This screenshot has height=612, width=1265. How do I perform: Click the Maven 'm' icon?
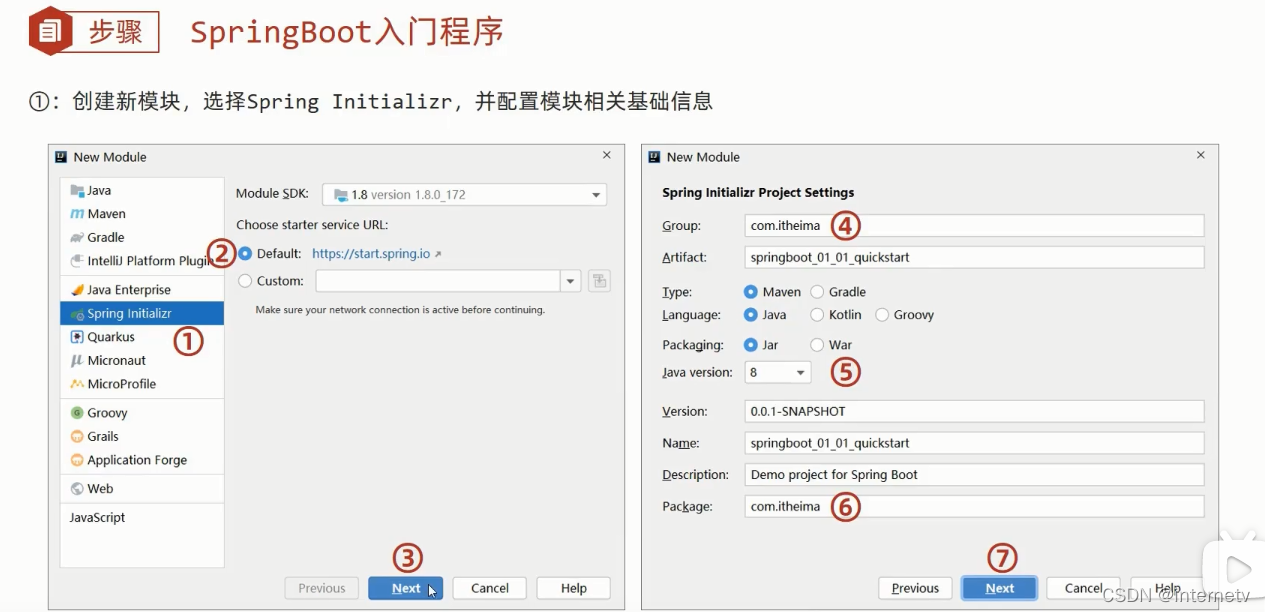tap(77, 214)
